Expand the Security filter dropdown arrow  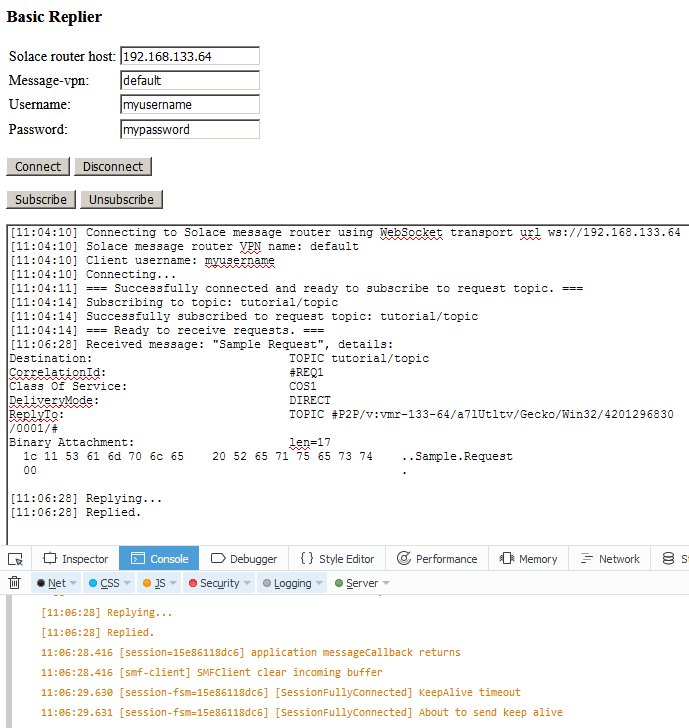click(x=247, y=583)
